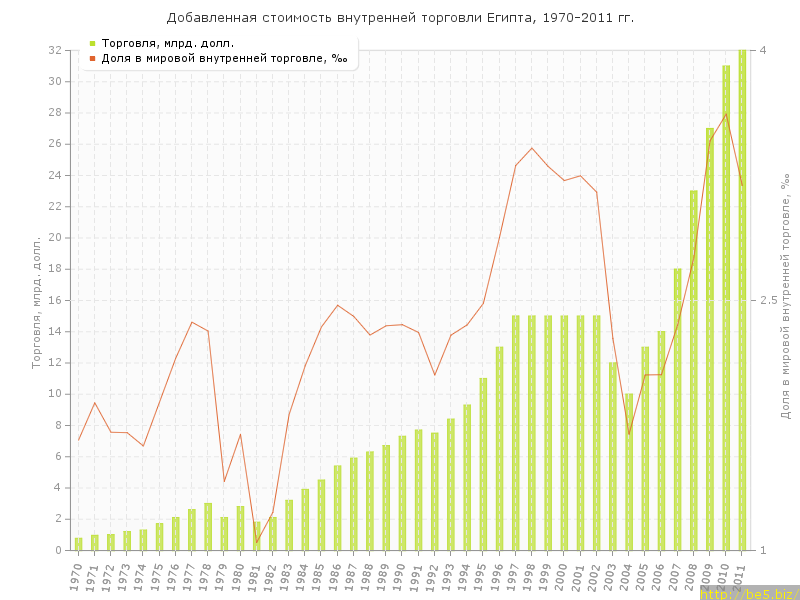Select the 1990 bar

[402, 492]
